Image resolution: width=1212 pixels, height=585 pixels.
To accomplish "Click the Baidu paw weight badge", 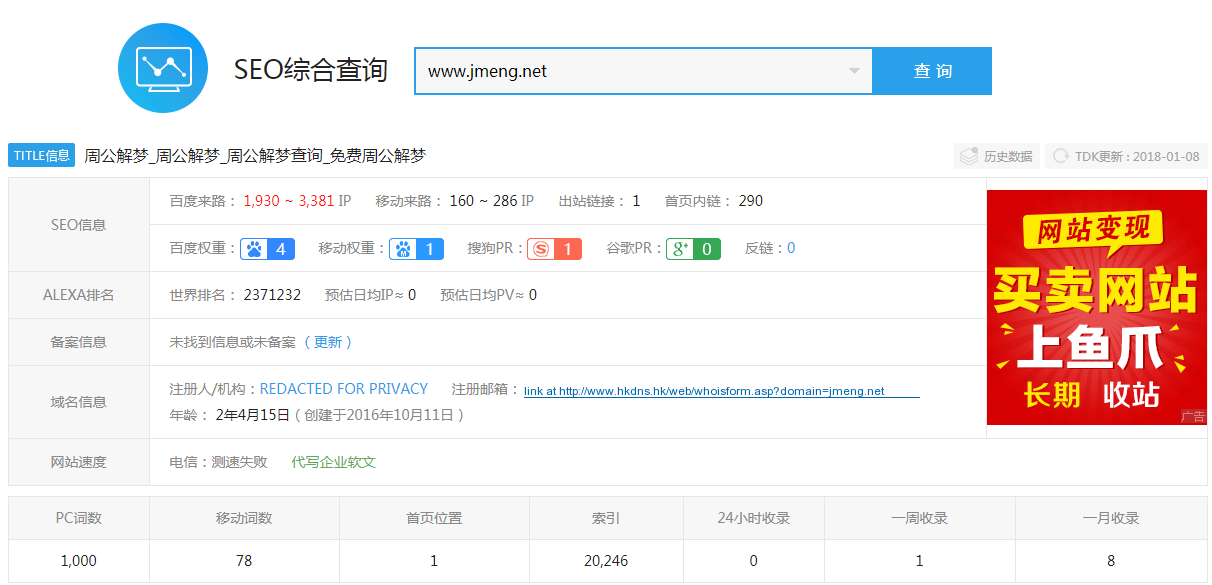I will point(267,249).
